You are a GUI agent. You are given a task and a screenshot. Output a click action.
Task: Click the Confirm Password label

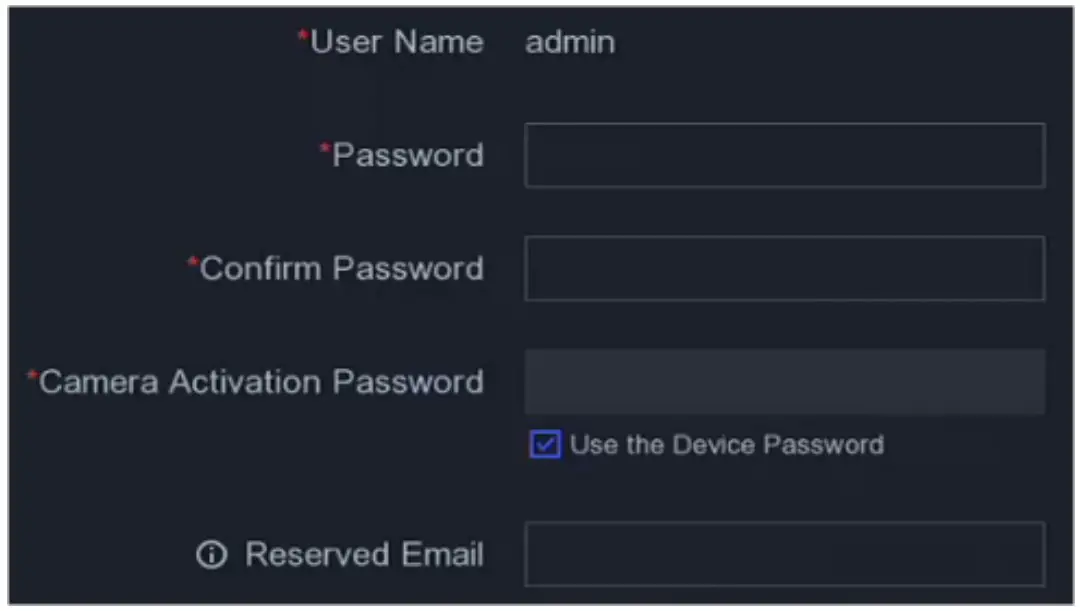coord(342,268)
